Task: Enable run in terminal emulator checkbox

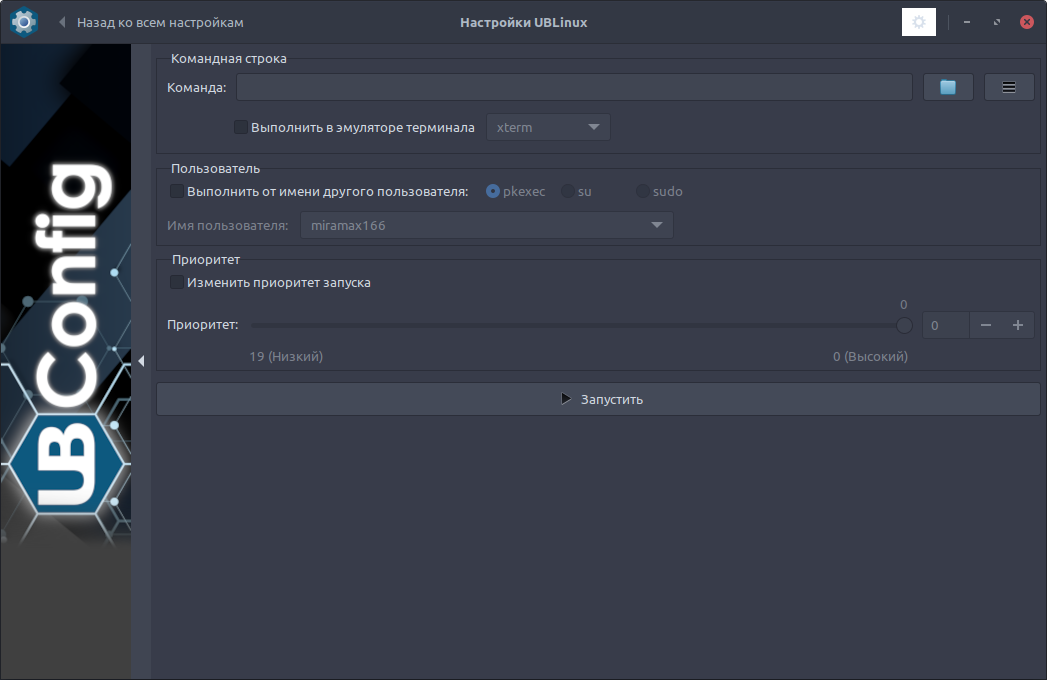Action: 241,127
